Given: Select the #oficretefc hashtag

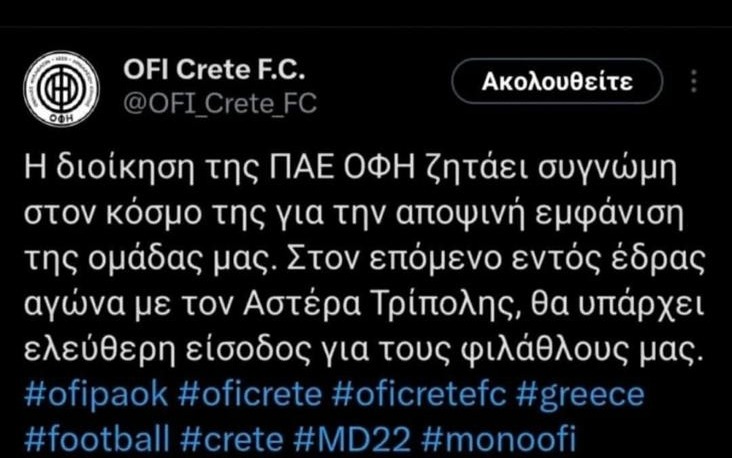Looking at the screenshot, I should [x=419, y=394].
